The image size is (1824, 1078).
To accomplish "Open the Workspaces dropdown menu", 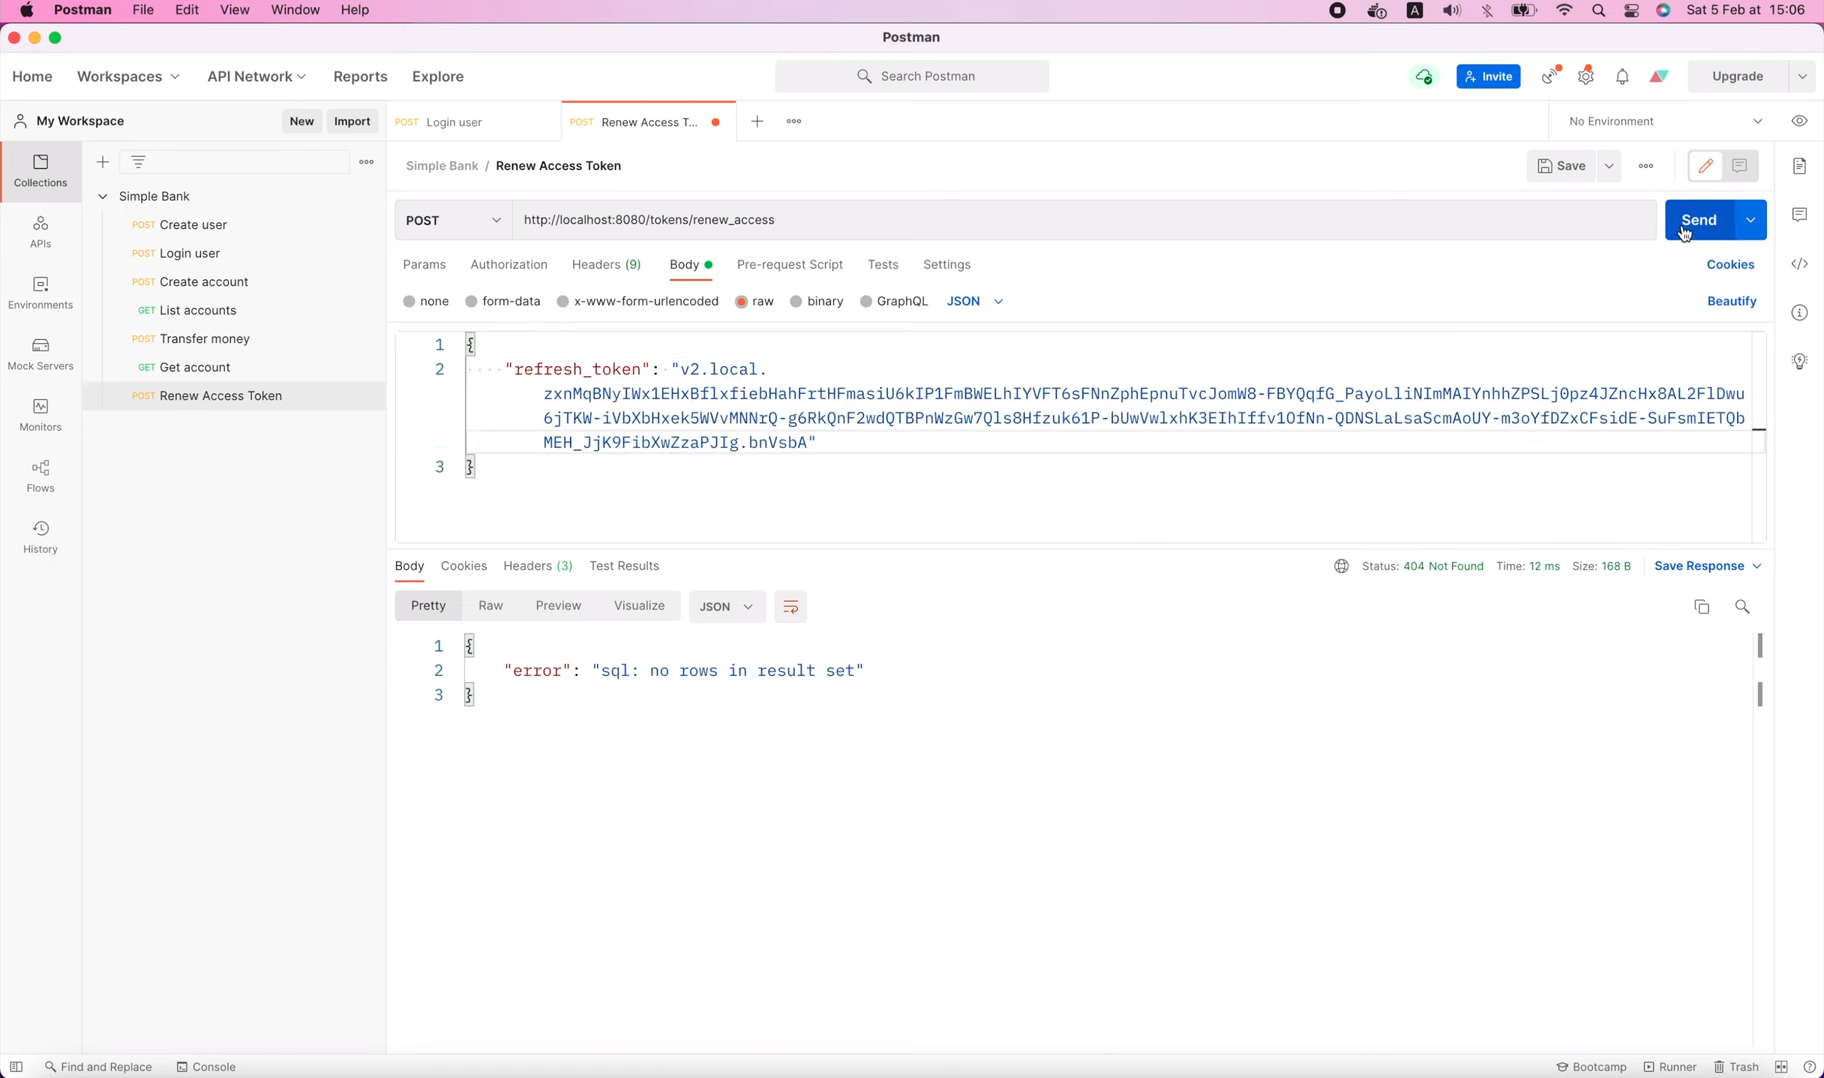I will 129,77.
